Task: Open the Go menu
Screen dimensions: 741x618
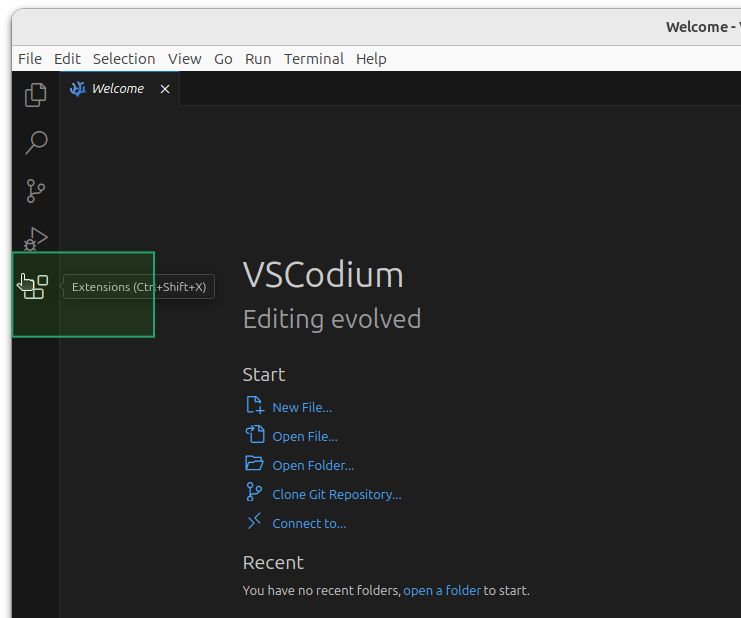Action: click(223, 59)
